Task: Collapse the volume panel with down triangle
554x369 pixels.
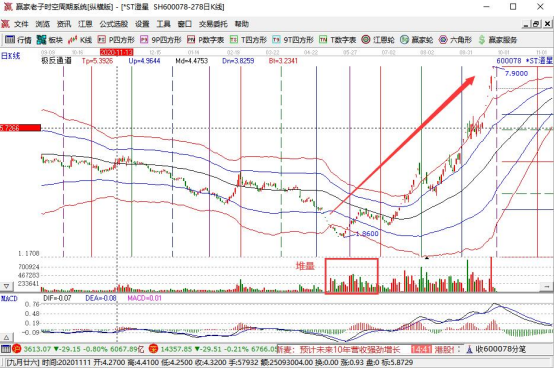Action: [6, 286]
